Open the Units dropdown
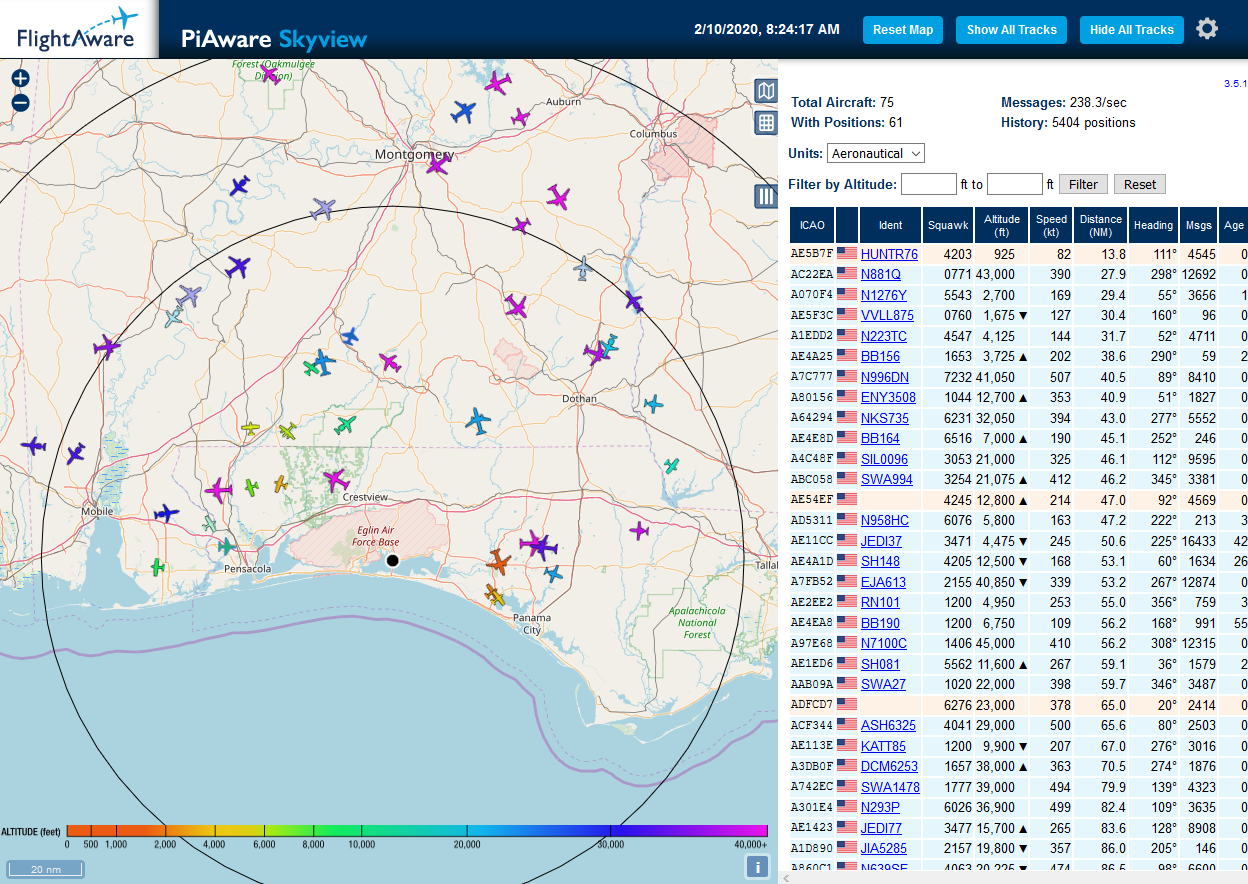 click(876, 153)
